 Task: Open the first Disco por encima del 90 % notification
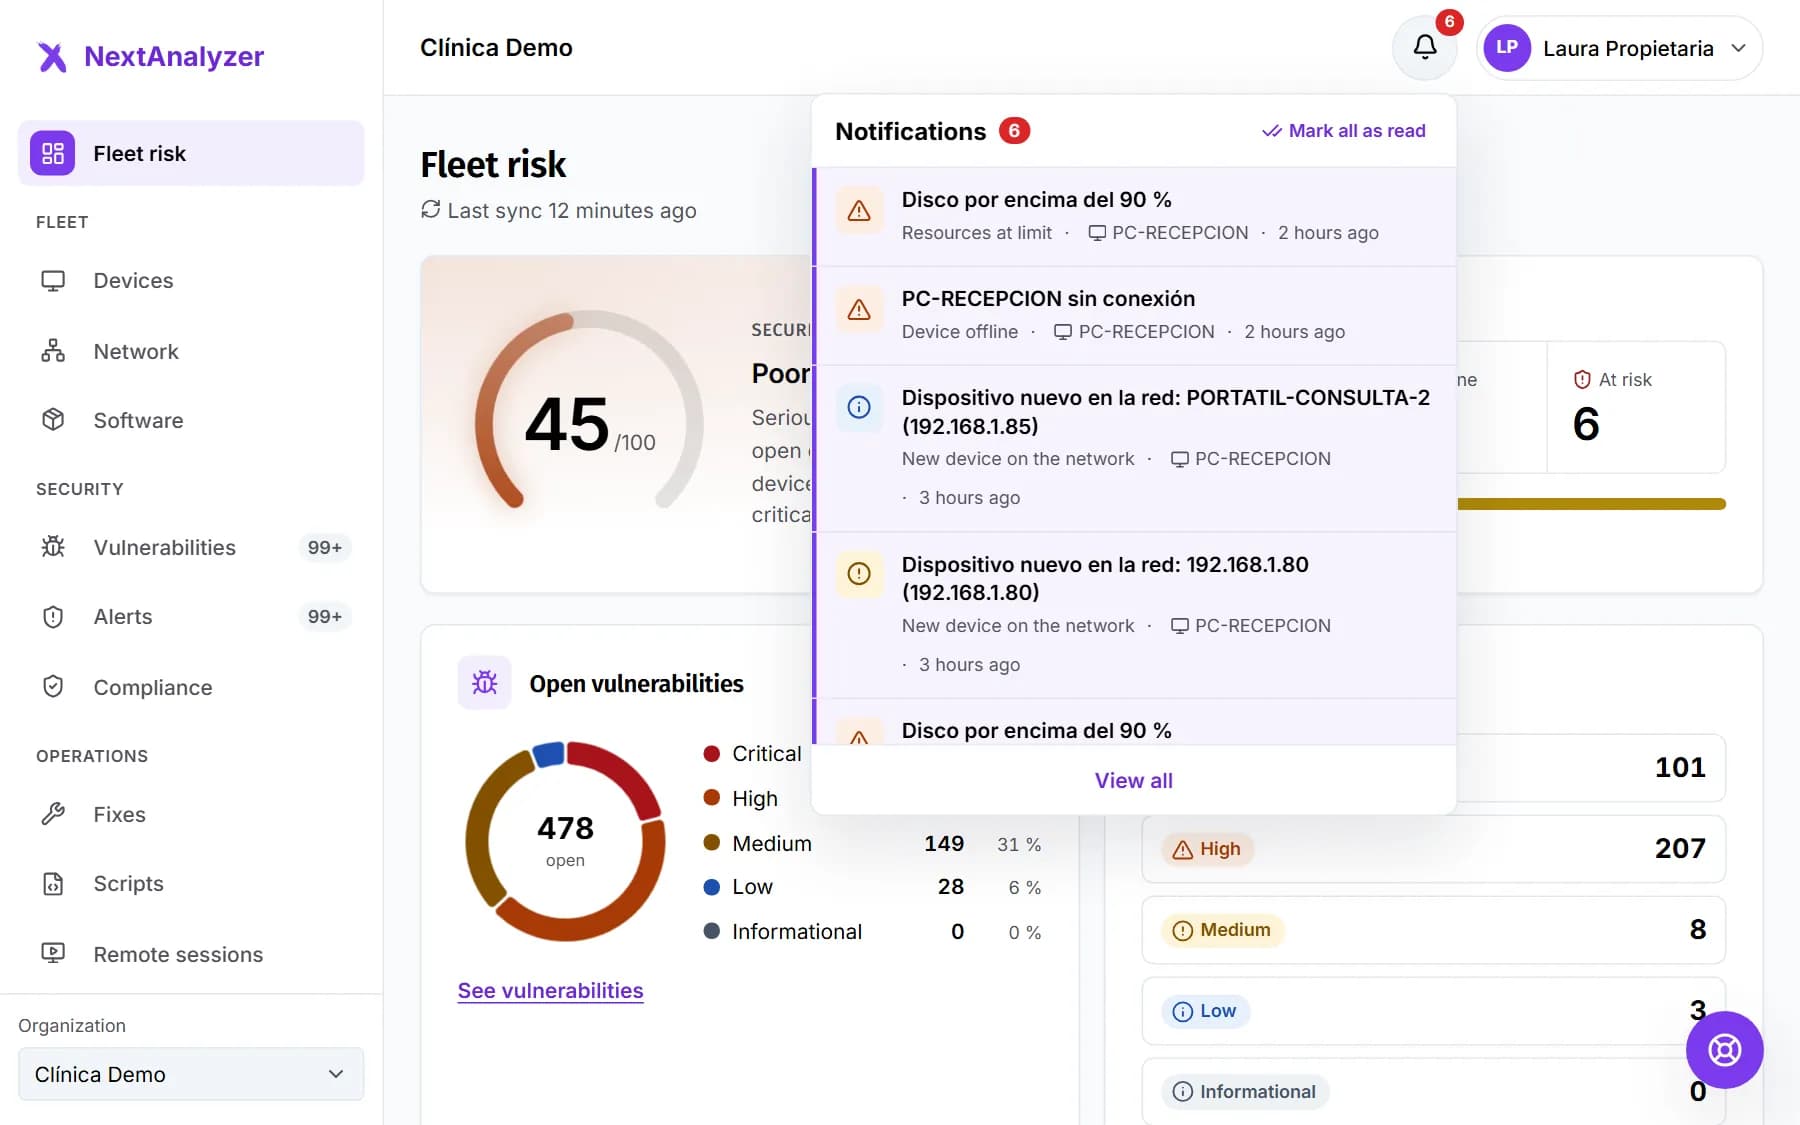coord(1134,216)
